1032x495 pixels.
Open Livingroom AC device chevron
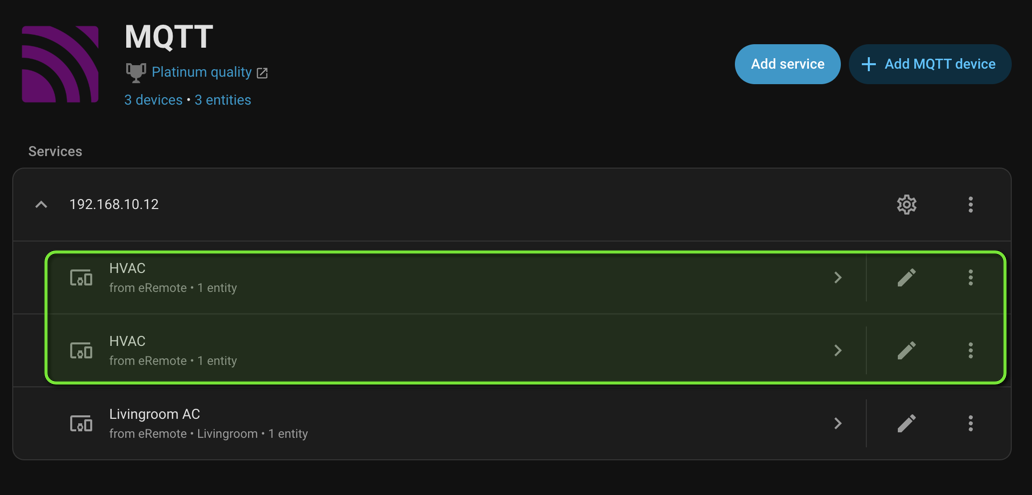838,424
